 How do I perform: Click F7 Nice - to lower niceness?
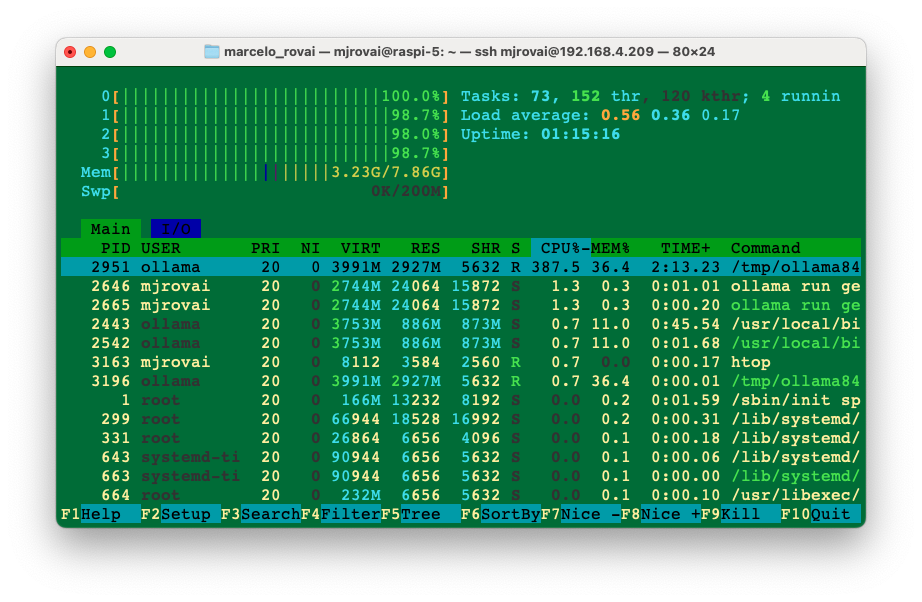[590, 514]
